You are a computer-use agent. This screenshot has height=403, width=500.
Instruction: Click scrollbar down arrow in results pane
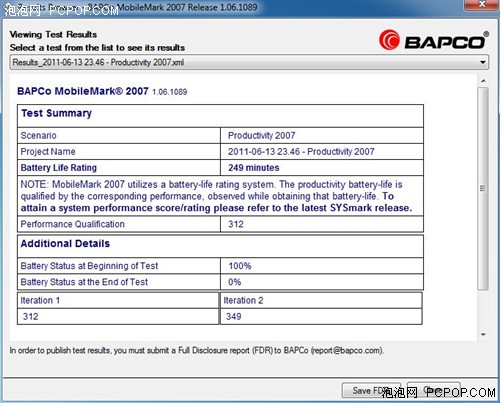pyautogui.click(x=483, y=334)
